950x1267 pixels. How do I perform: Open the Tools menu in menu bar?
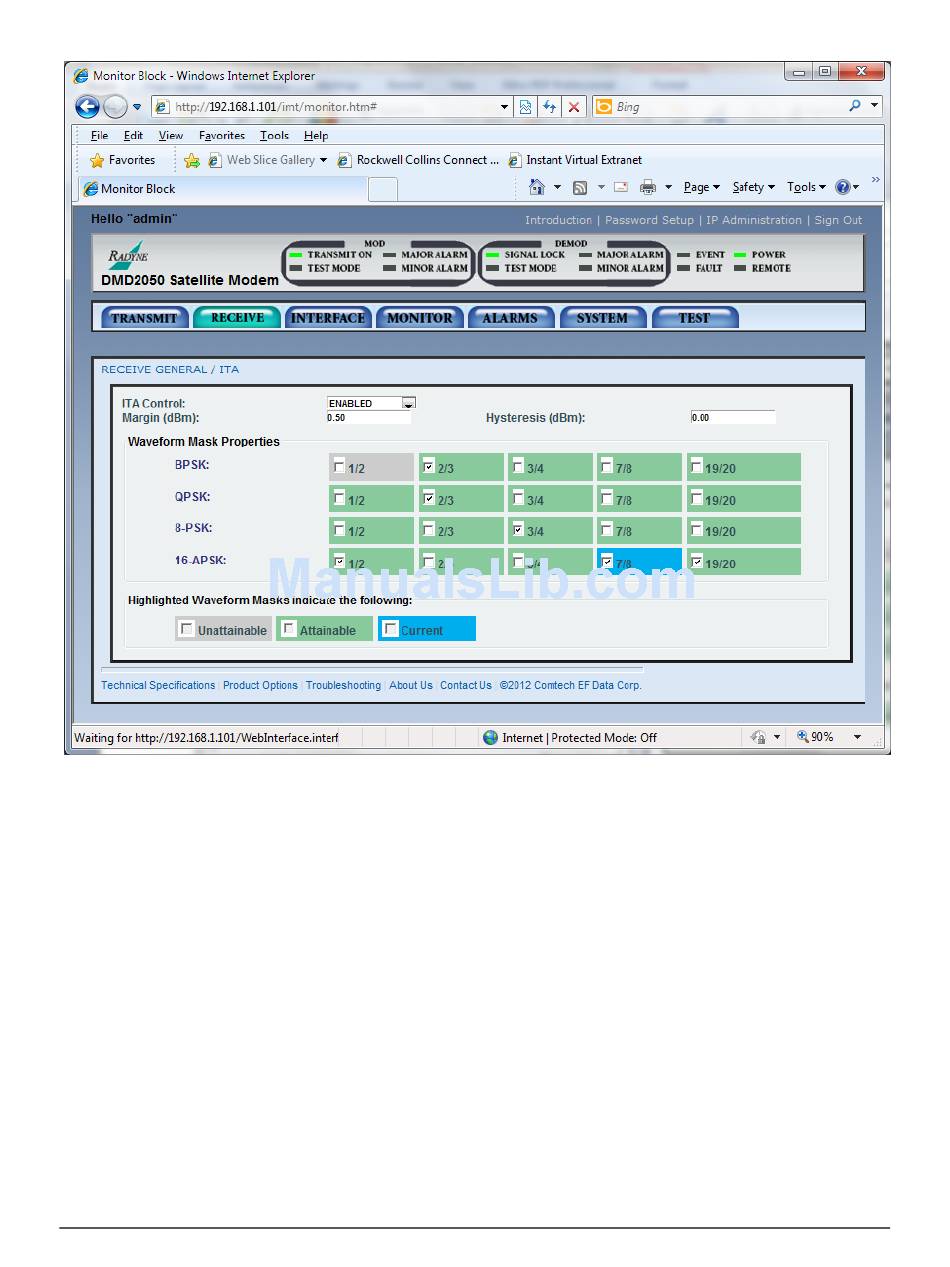(x=274, y=135)
